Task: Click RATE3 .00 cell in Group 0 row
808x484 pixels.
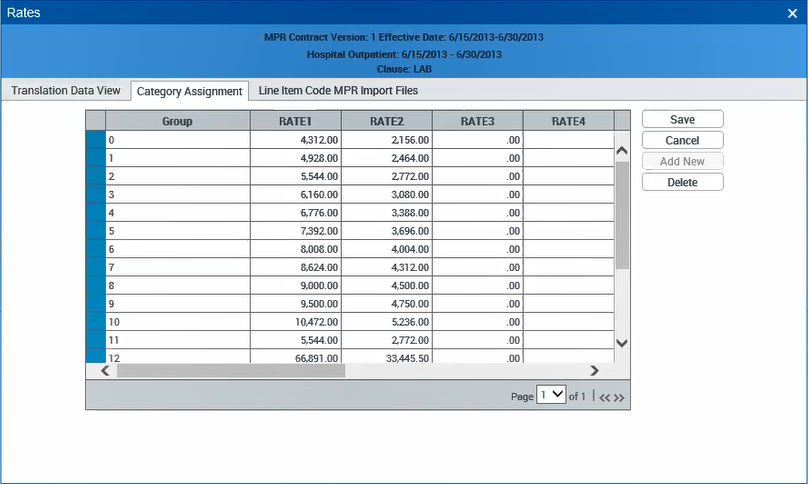Action: [x=478, y=140]
